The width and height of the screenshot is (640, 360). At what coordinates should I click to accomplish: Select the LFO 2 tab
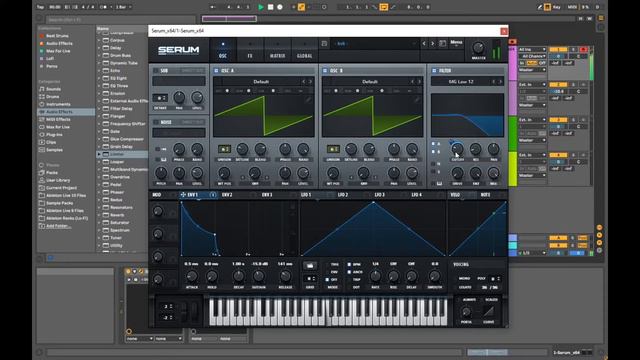[343, 195]
